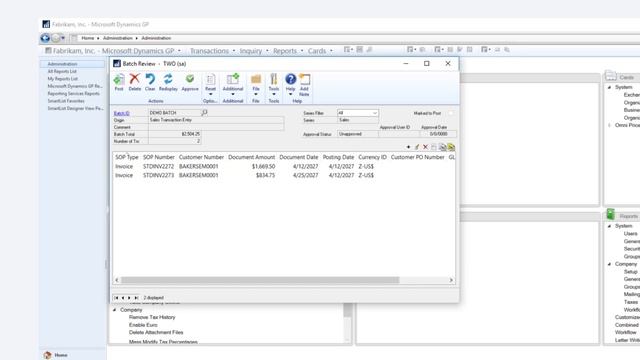
Task: Click the Add Note icon
Action: [304, 79]
